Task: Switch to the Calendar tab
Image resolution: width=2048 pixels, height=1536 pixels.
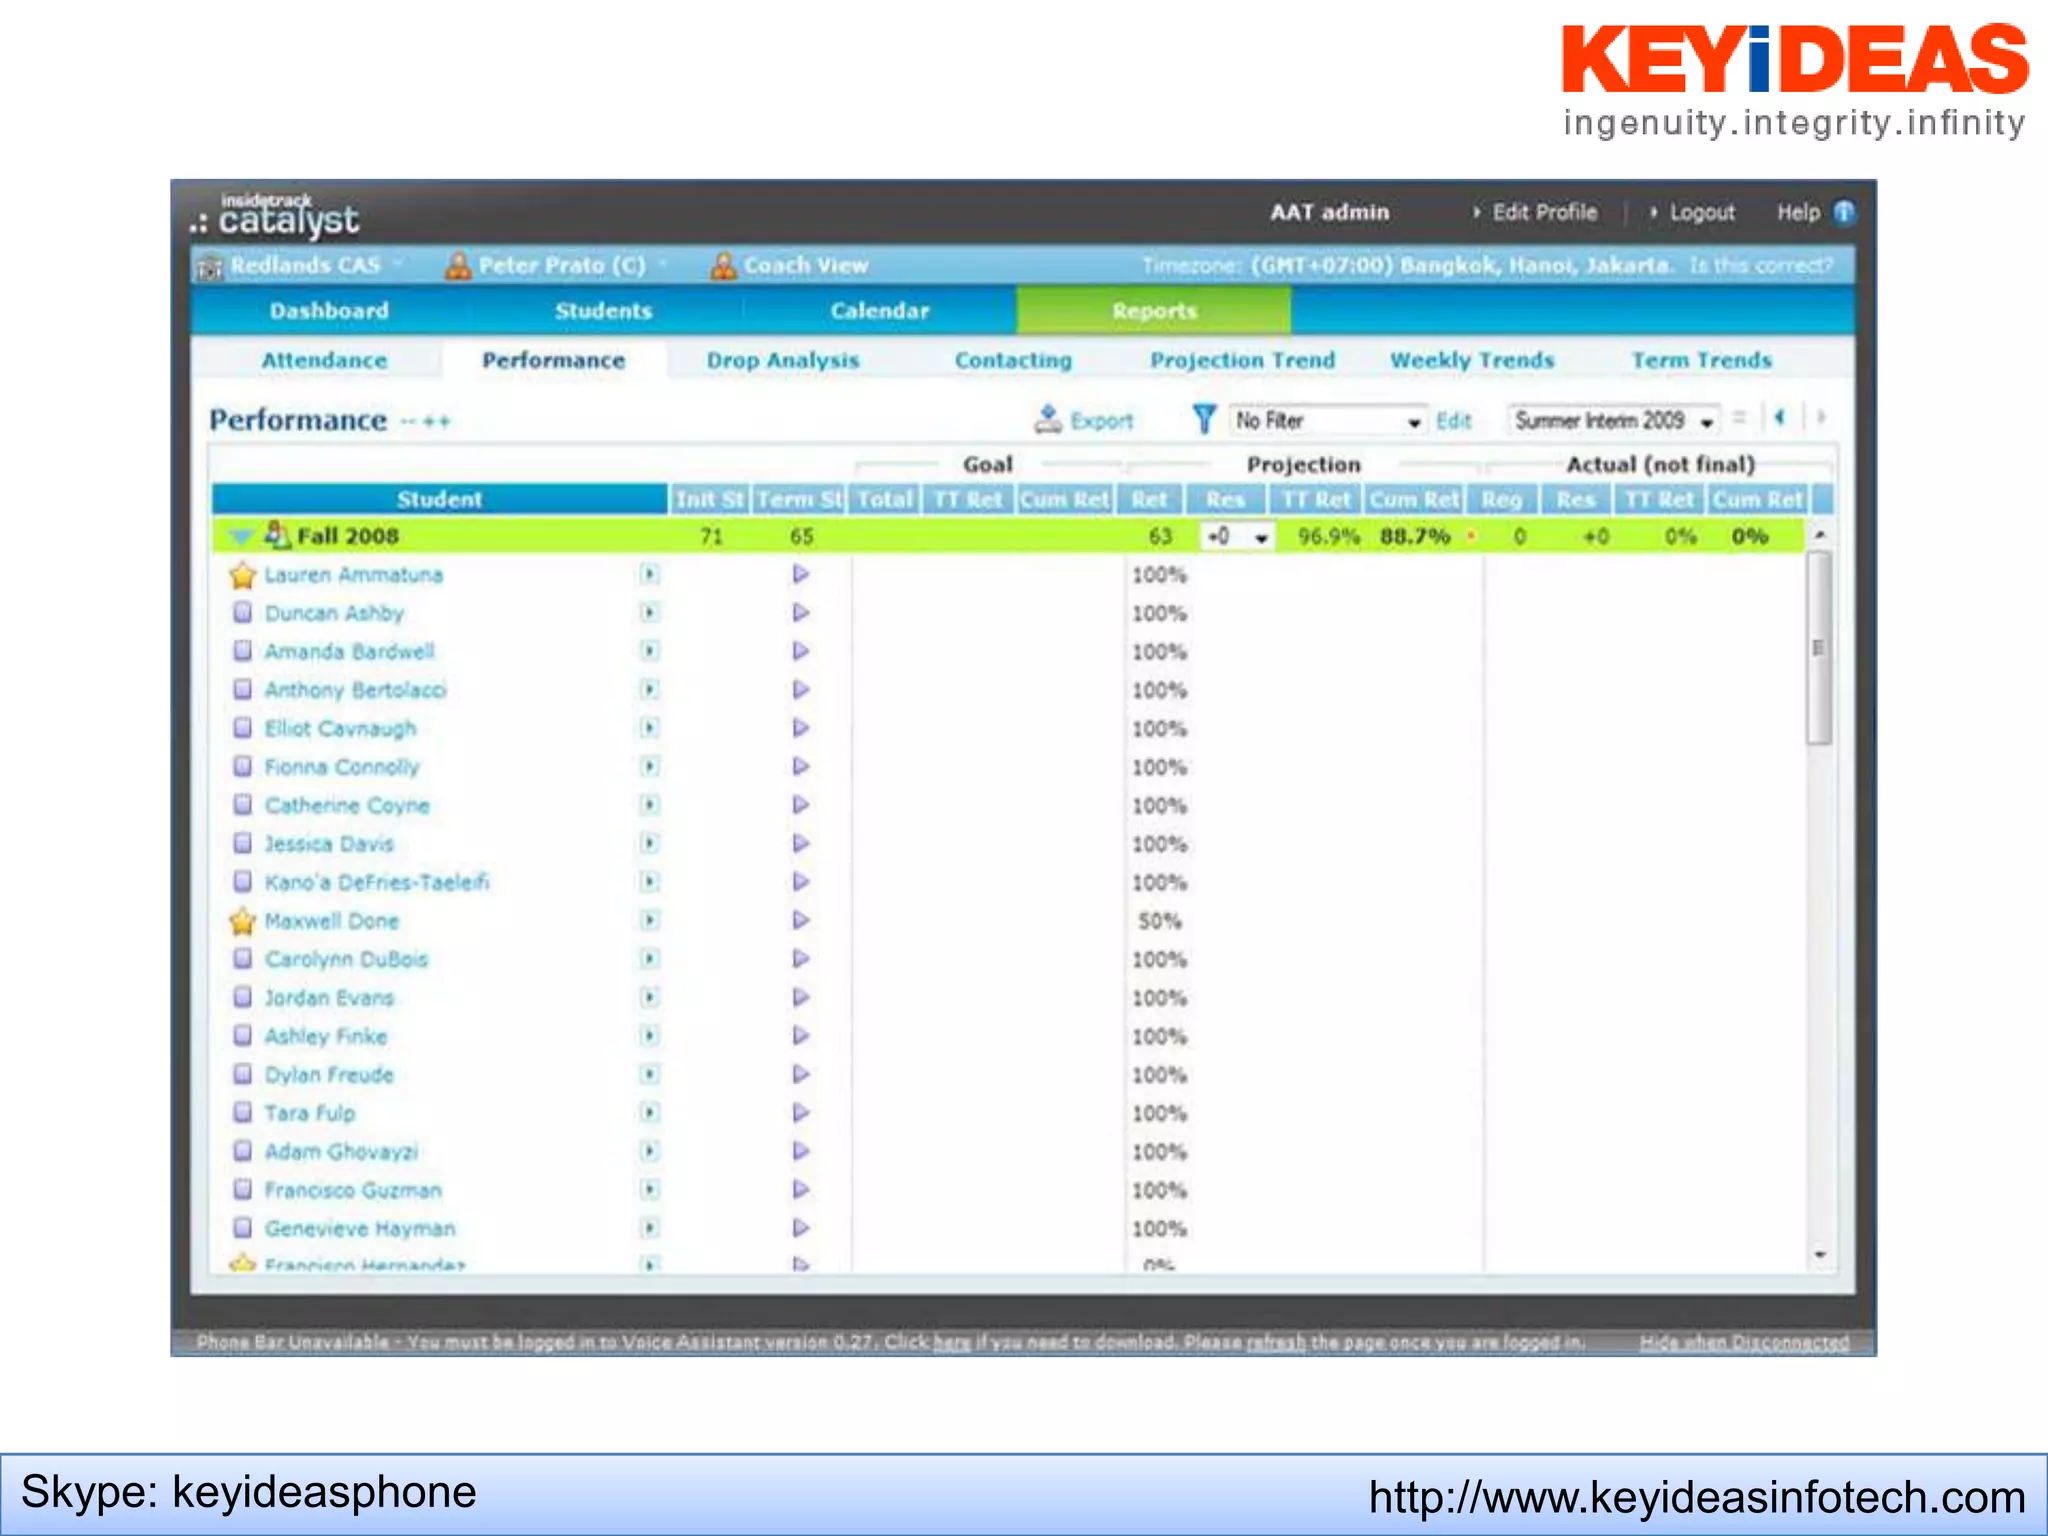Action: tap(880, 311)
